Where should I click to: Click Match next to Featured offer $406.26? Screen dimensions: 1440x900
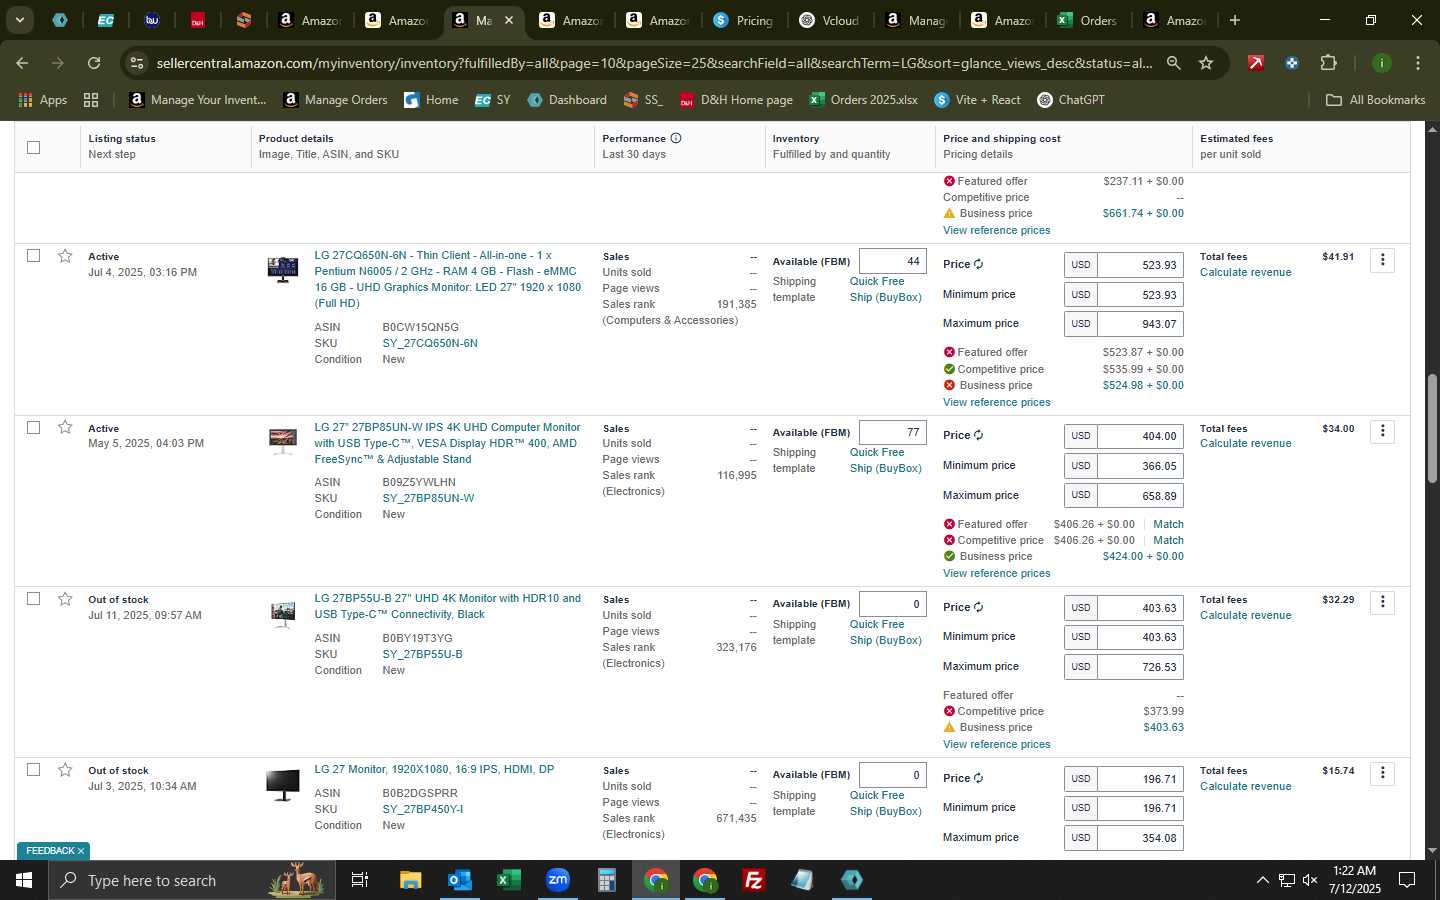(1168, 524)
